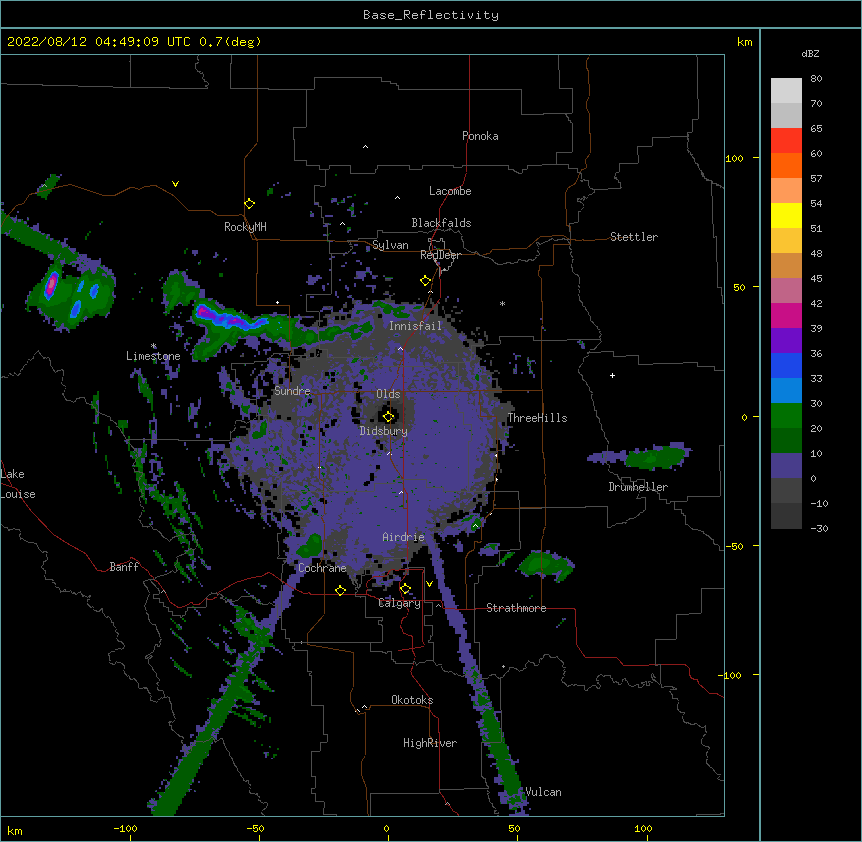This screenshot has height=842, width=862.
Task: Click the Didsbury label
Action: (384, 431)
